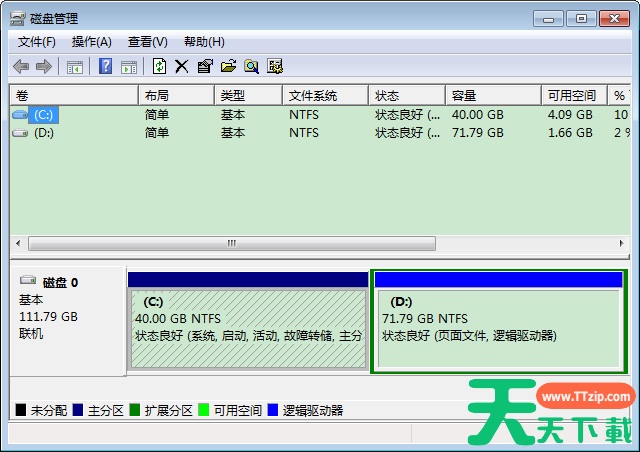Click the 联机 status text under Disk 0
Image resolution: width=640 pixels, height=452 pixels.
pos(31,334)
